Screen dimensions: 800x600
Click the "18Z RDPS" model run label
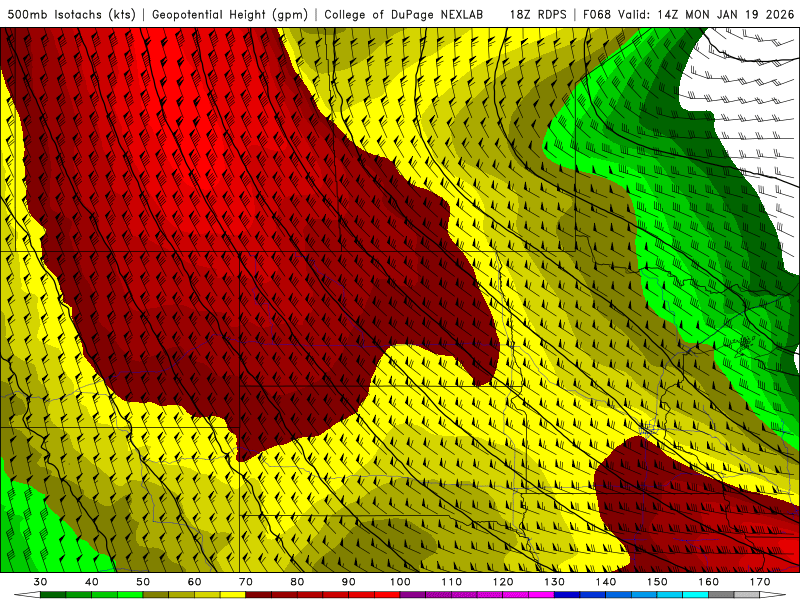538,14
